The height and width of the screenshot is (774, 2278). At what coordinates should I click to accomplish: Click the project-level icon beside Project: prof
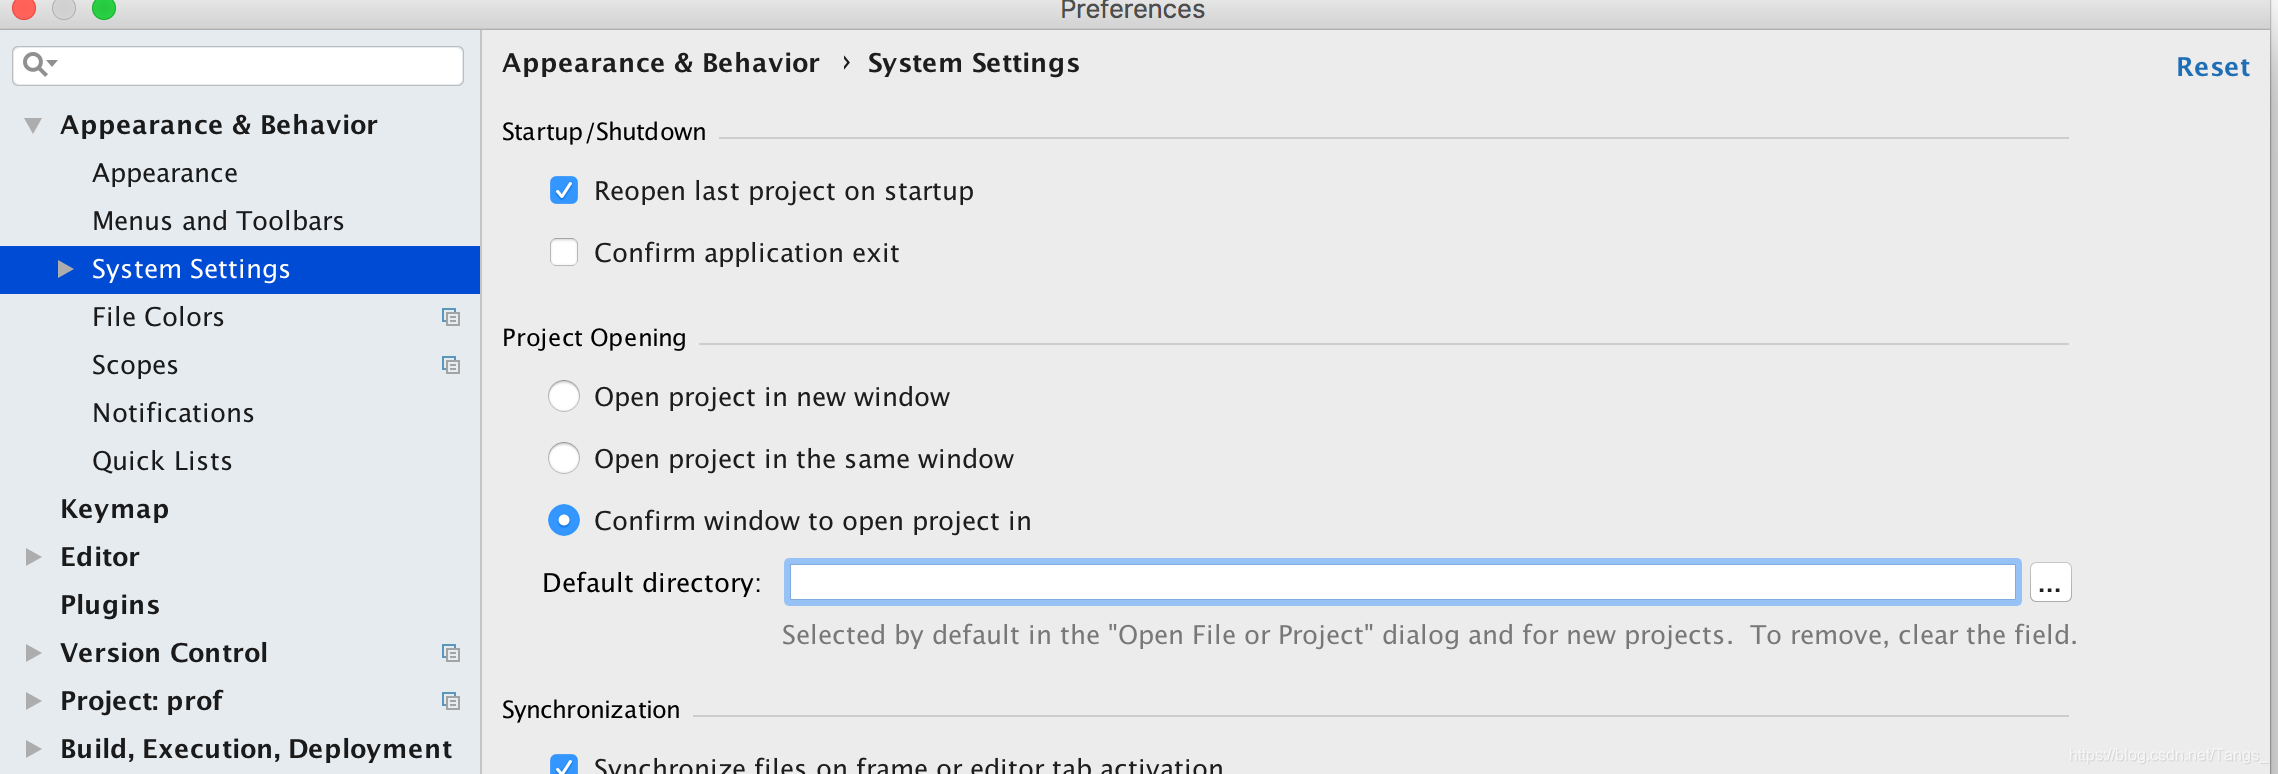451,701
